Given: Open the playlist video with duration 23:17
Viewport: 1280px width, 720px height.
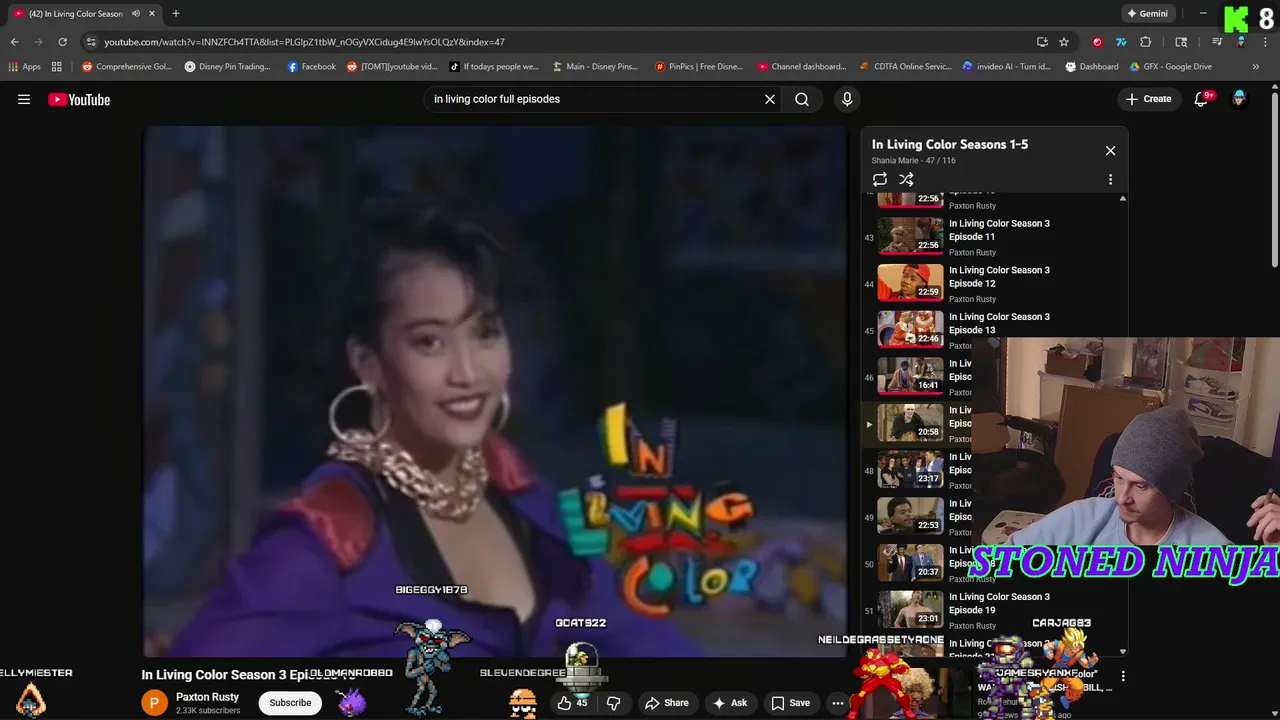Looking at the screenshot, I should (x=910, y=469).
